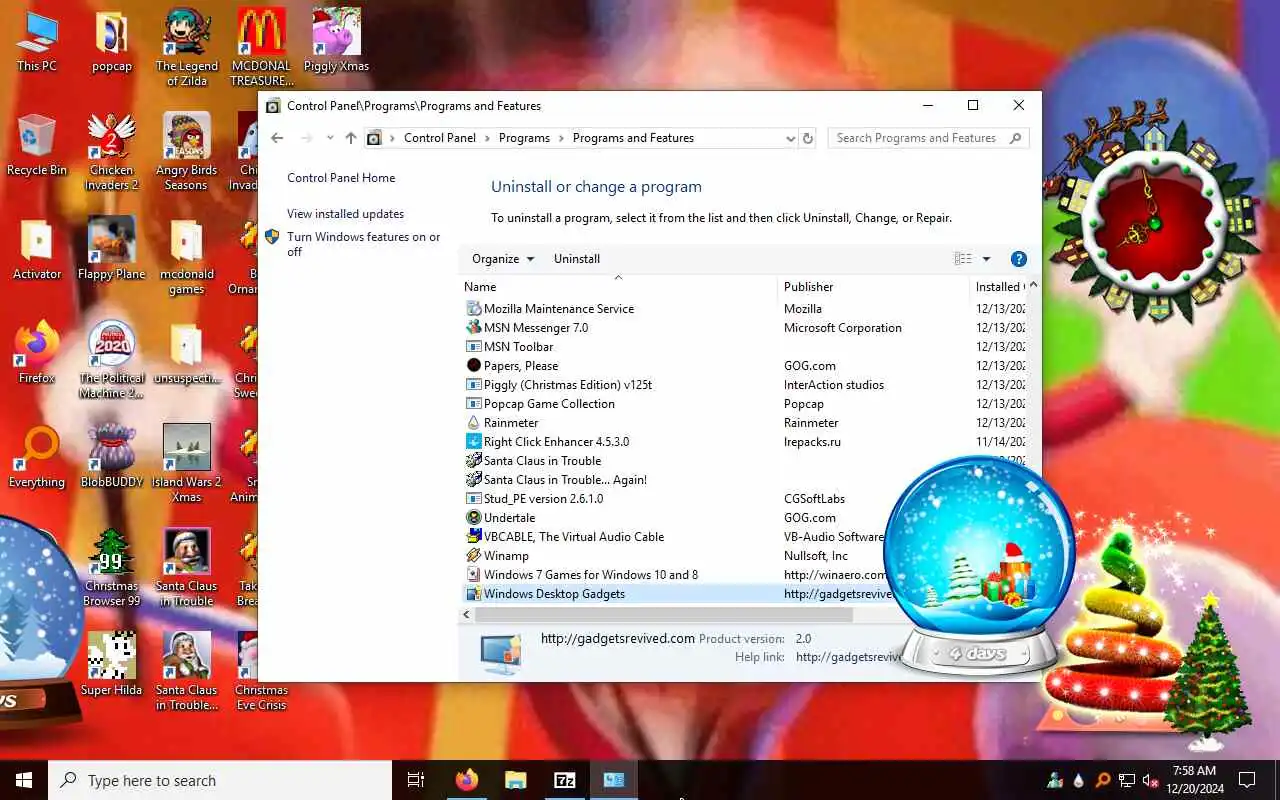This screenshot has height=800, width=1280.
Task: Launch Santa Claus in Trouble desktop icon
Action: coord(187,567)
